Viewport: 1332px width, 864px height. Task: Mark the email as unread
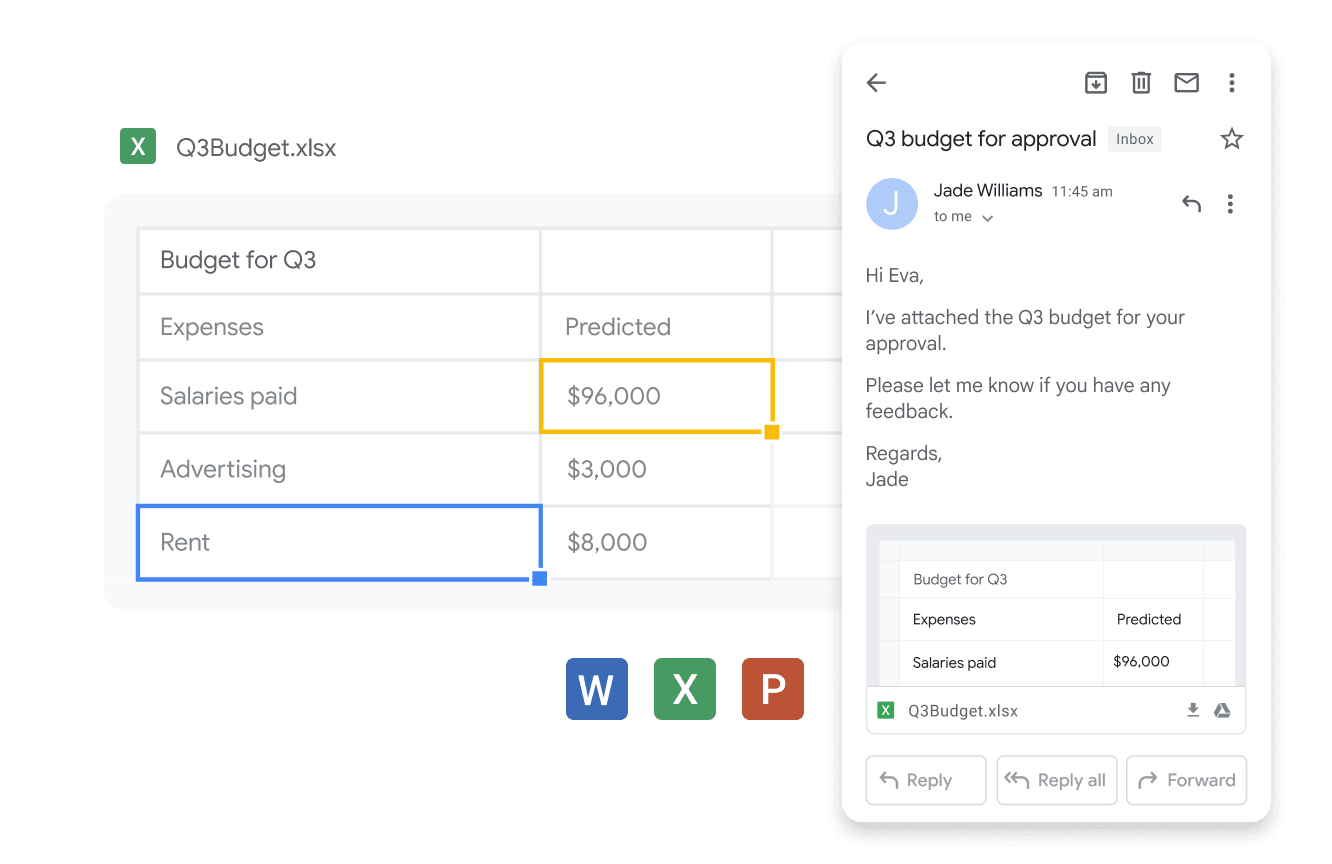click(x=1186, y=83)
